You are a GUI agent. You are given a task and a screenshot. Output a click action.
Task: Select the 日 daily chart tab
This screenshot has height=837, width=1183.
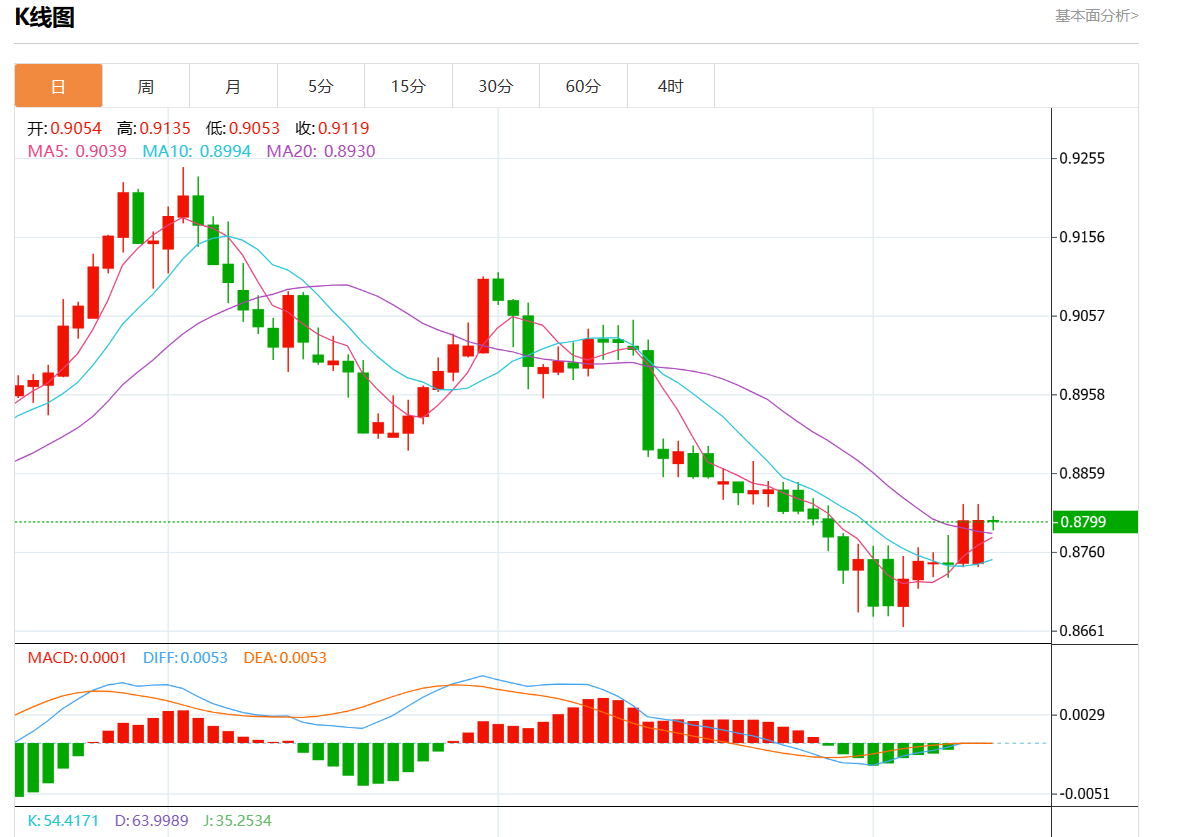tap(58, 86)
